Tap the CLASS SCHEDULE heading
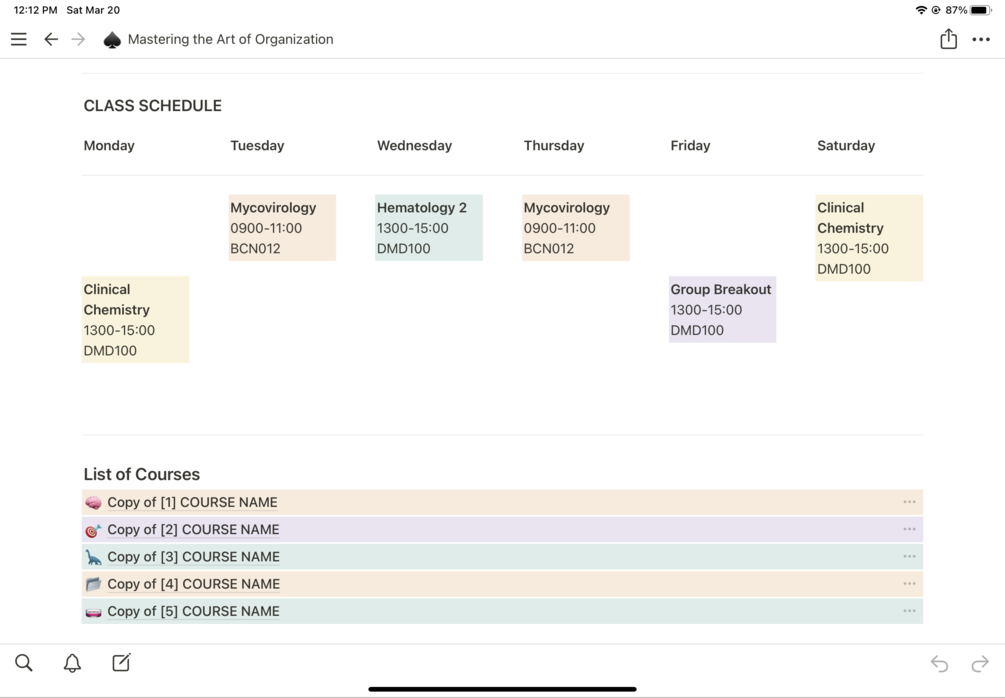1005x698 pixels. (x=153, y=106)
